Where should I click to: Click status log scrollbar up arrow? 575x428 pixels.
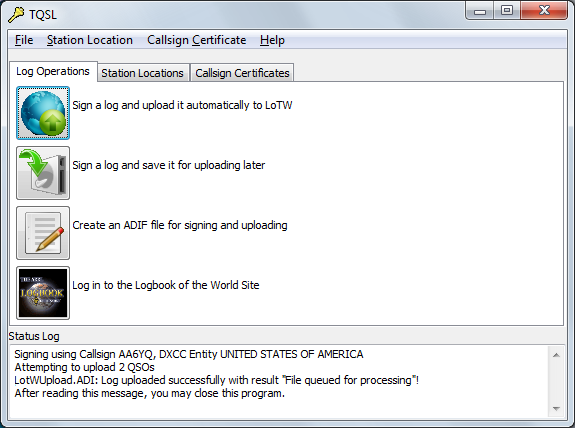point(556,355)
